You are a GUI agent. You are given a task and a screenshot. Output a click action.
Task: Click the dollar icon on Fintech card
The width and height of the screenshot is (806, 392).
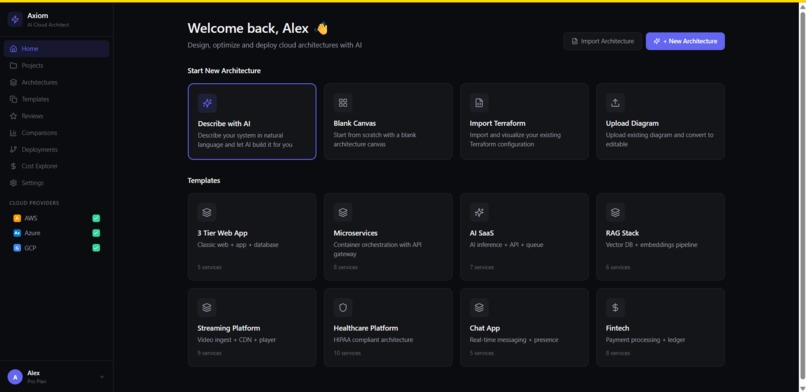[615, 307]
